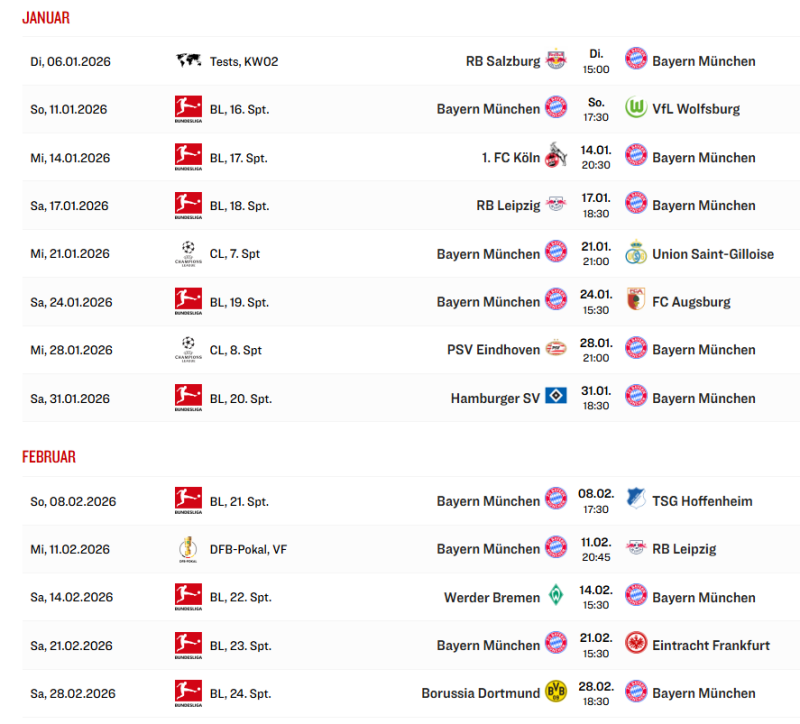
Task: Click the TSG Hoffenheim crest
Action: point(636,500)
